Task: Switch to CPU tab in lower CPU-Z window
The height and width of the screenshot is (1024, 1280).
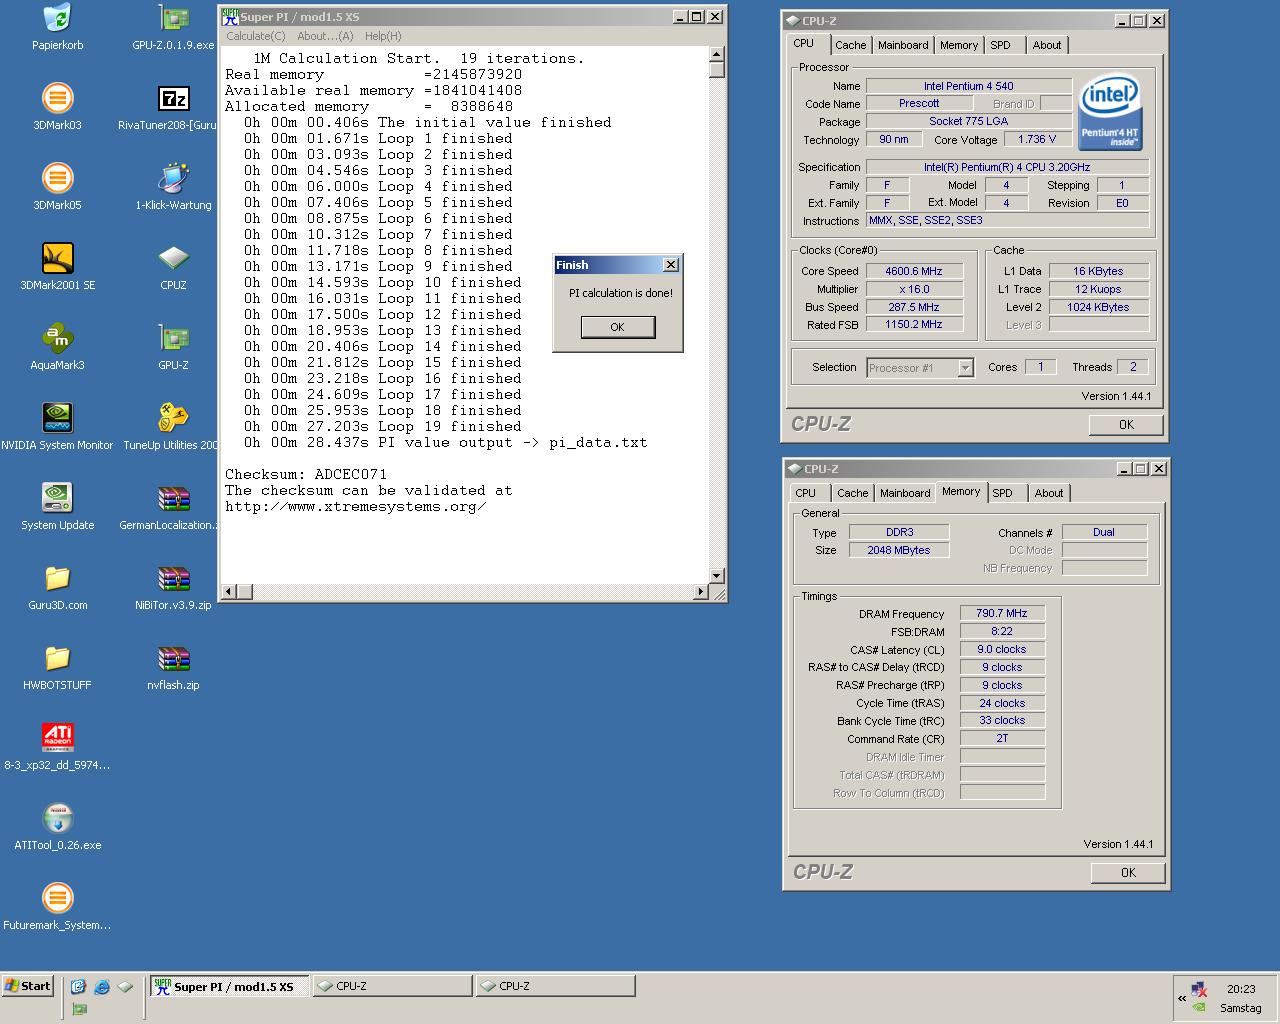Action: (806, 493)
